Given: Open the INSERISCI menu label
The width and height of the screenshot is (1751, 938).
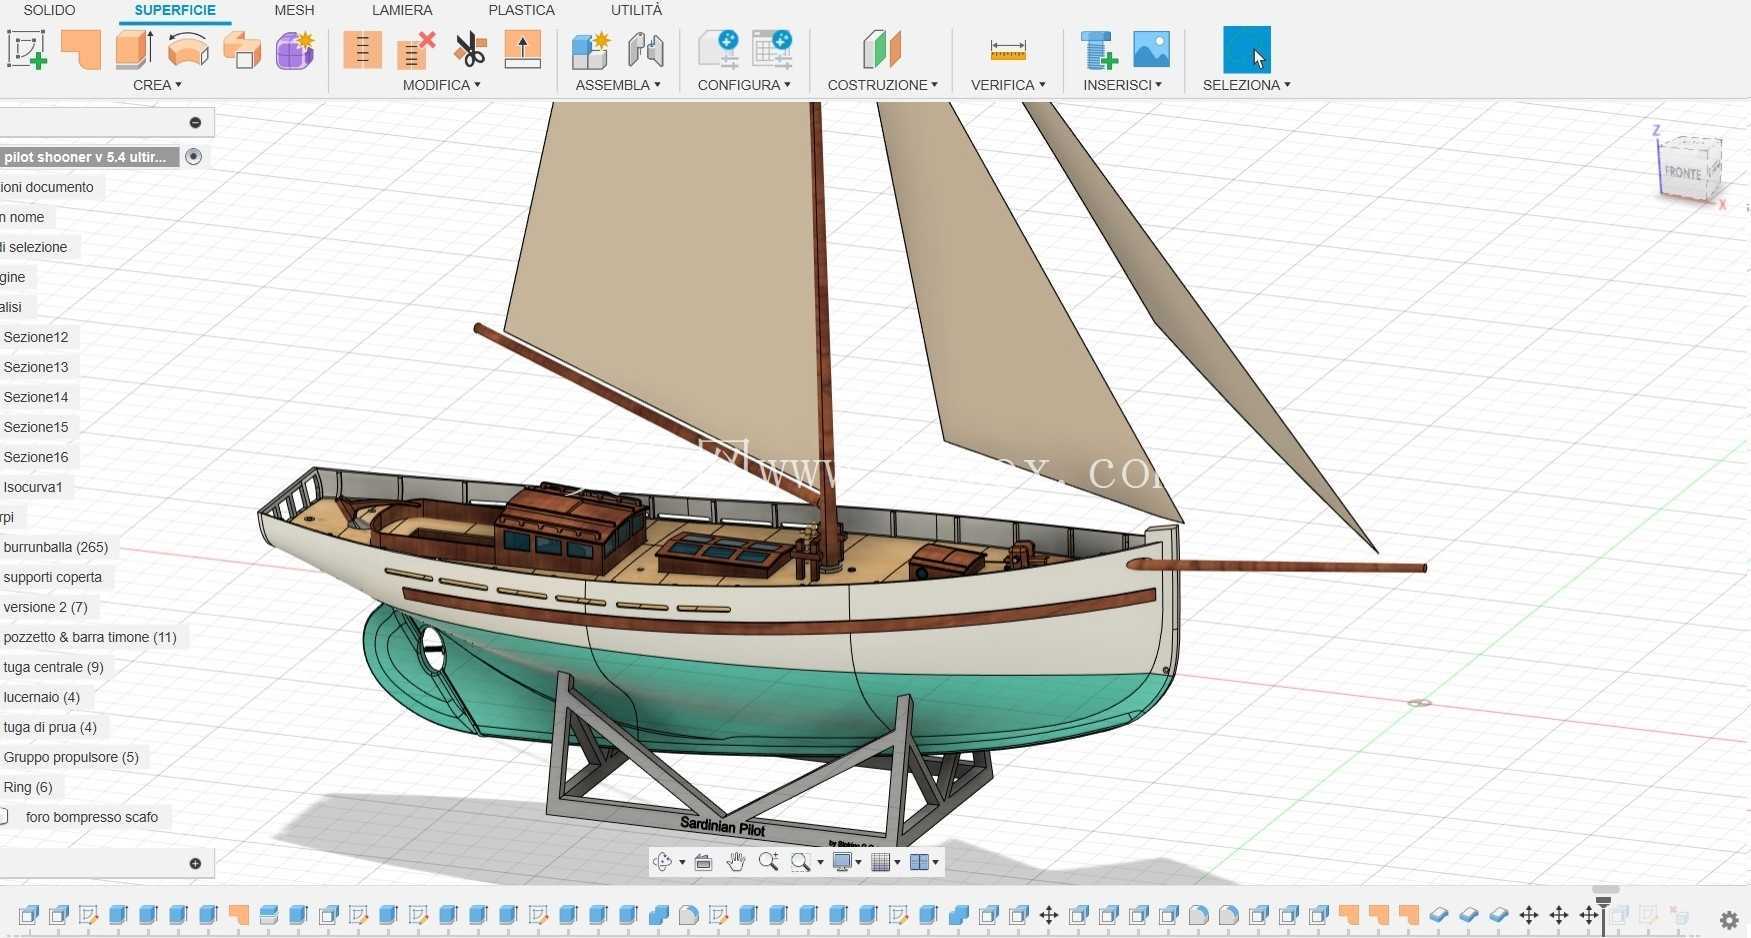Looking at the screenshot, I should pos(1122,85).
